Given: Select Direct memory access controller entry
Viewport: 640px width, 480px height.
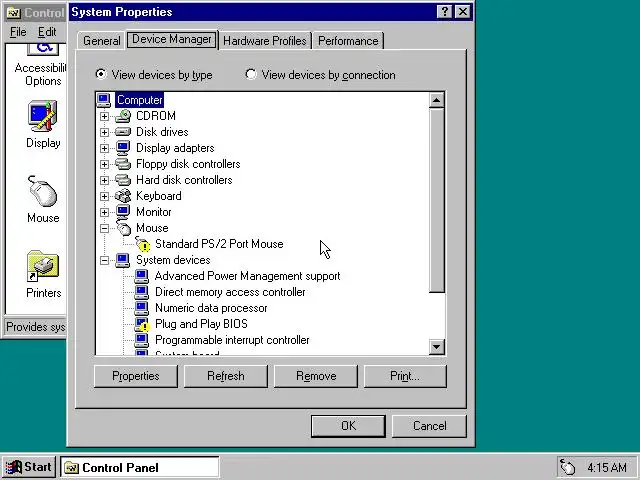Looking at the screenshot, I should (230, 292).
